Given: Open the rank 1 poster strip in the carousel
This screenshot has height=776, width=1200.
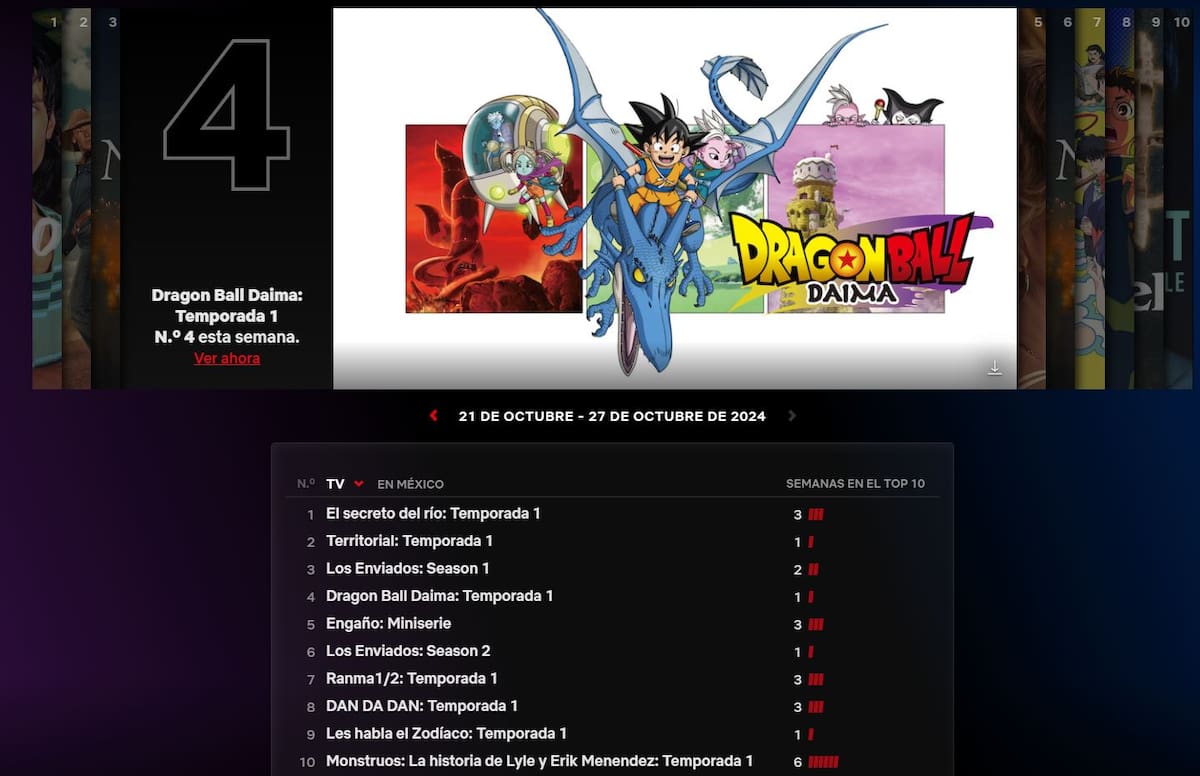Looking at the screenshot, I should tap(47, 199).
